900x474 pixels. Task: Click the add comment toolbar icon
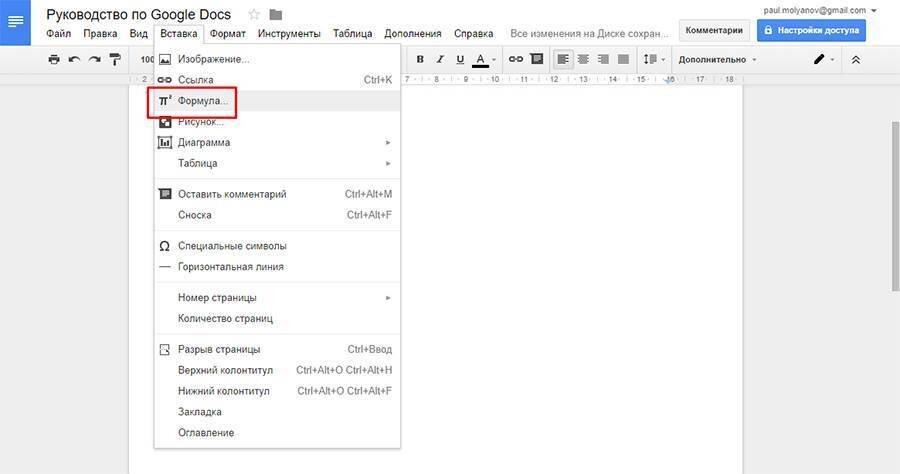tap(537, 59)
